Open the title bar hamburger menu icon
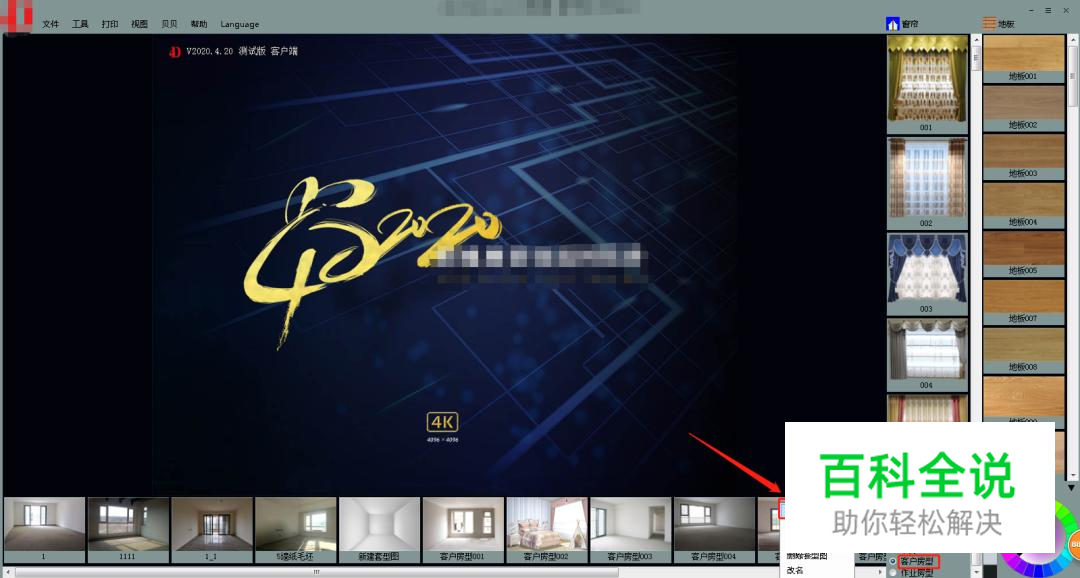The image size is (1080, 578). coord(1048,10)
